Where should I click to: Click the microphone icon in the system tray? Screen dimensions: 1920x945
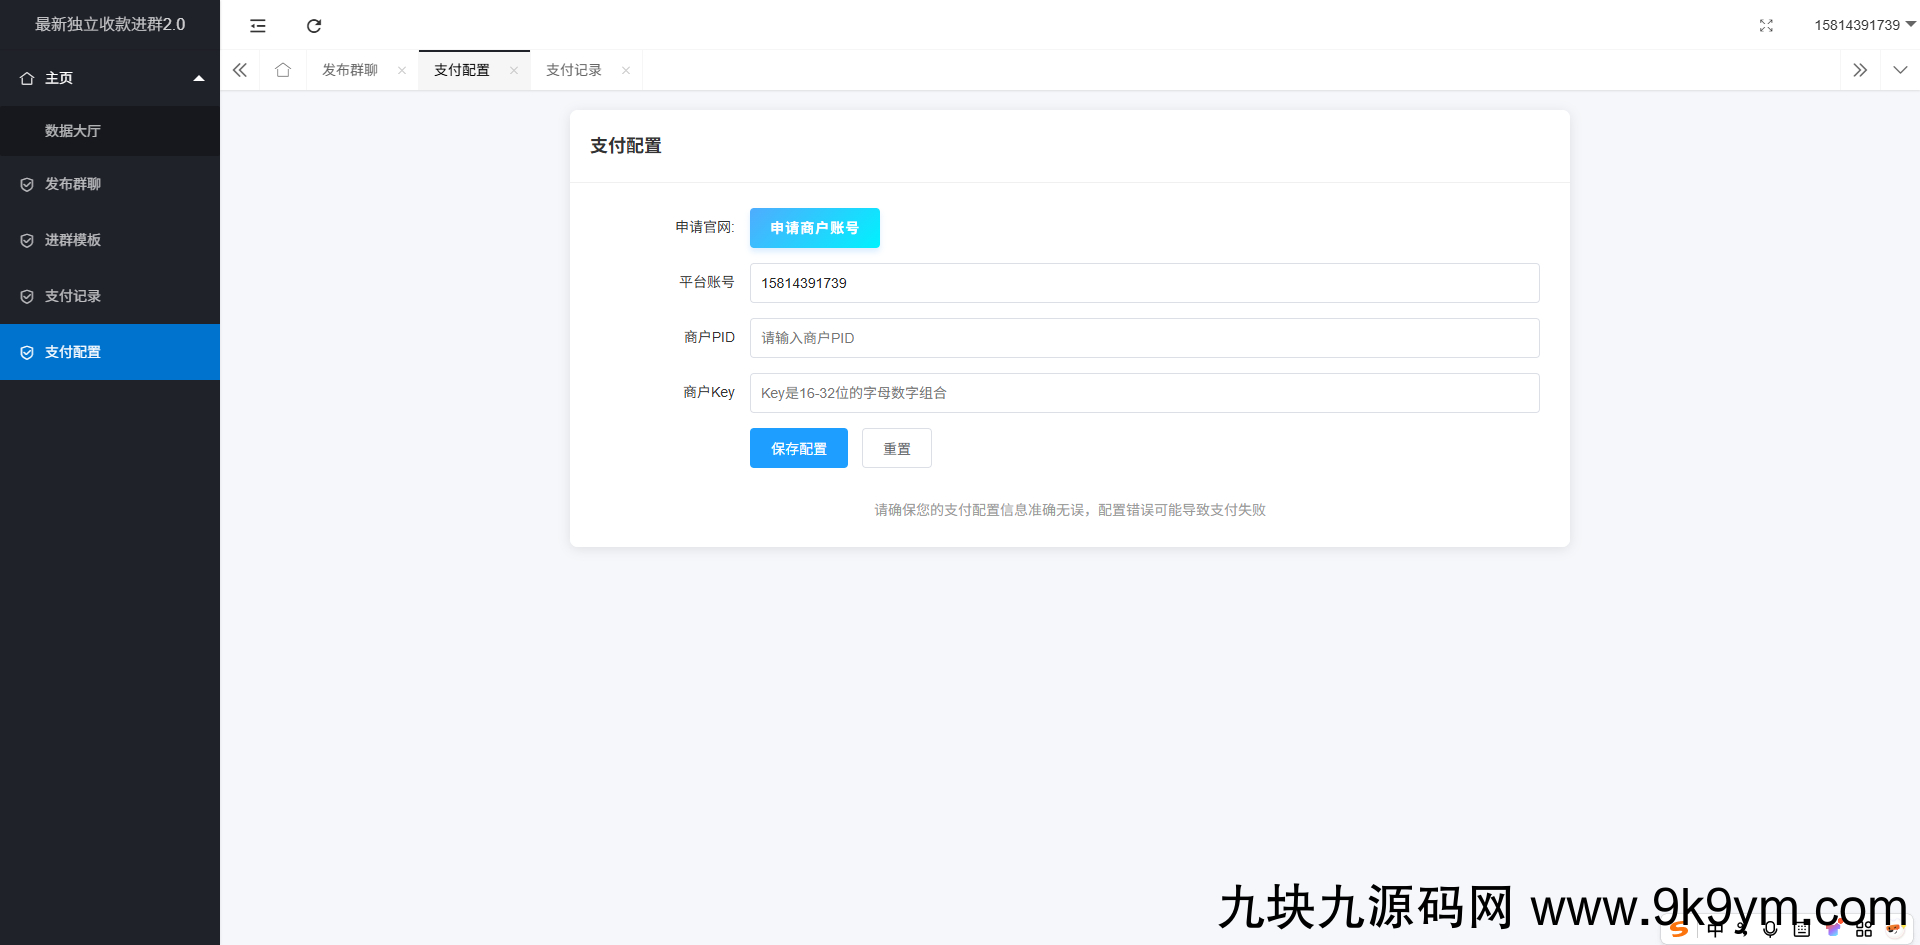(1770, 929)
